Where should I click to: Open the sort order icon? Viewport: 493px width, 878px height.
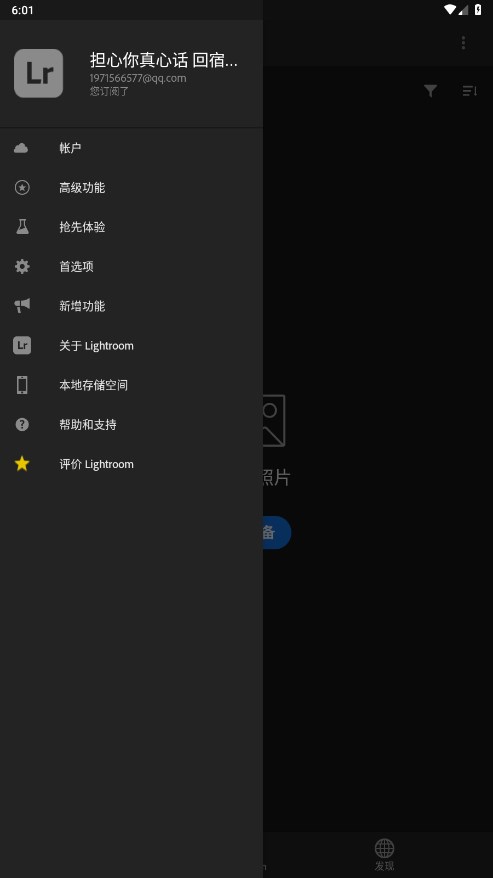469,91
